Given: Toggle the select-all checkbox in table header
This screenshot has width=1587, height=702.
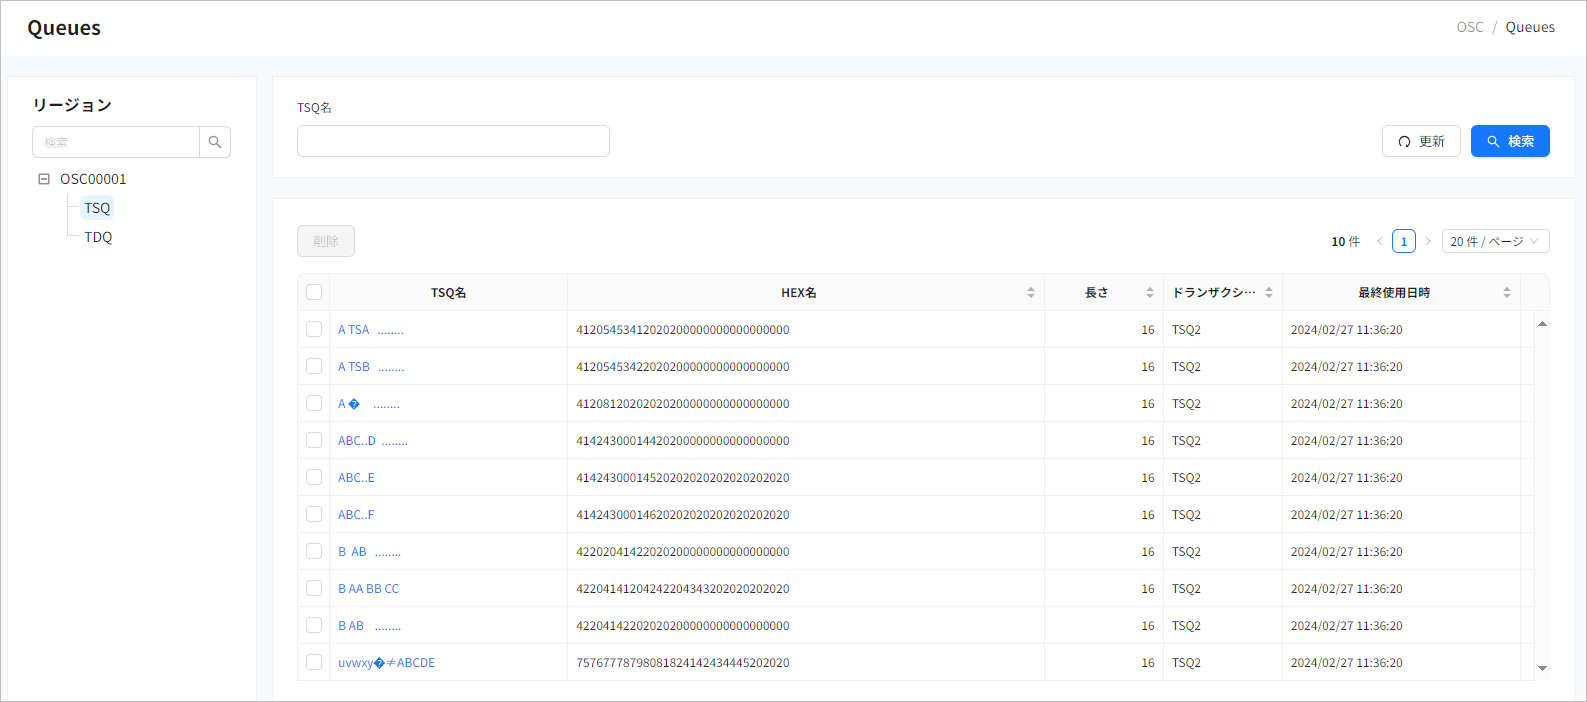Looking at the screenshot, I should [x=314, y=292].
